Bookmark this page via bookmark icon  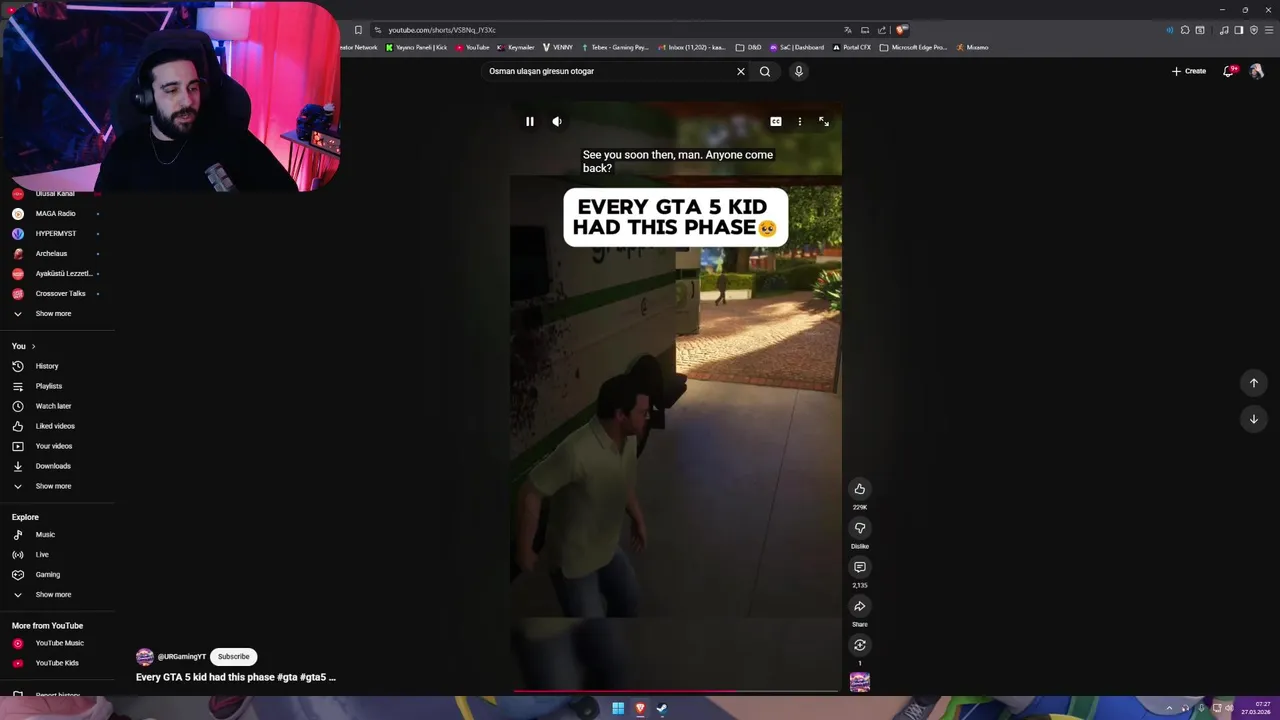pyautogui.click(x=358, y=30)
